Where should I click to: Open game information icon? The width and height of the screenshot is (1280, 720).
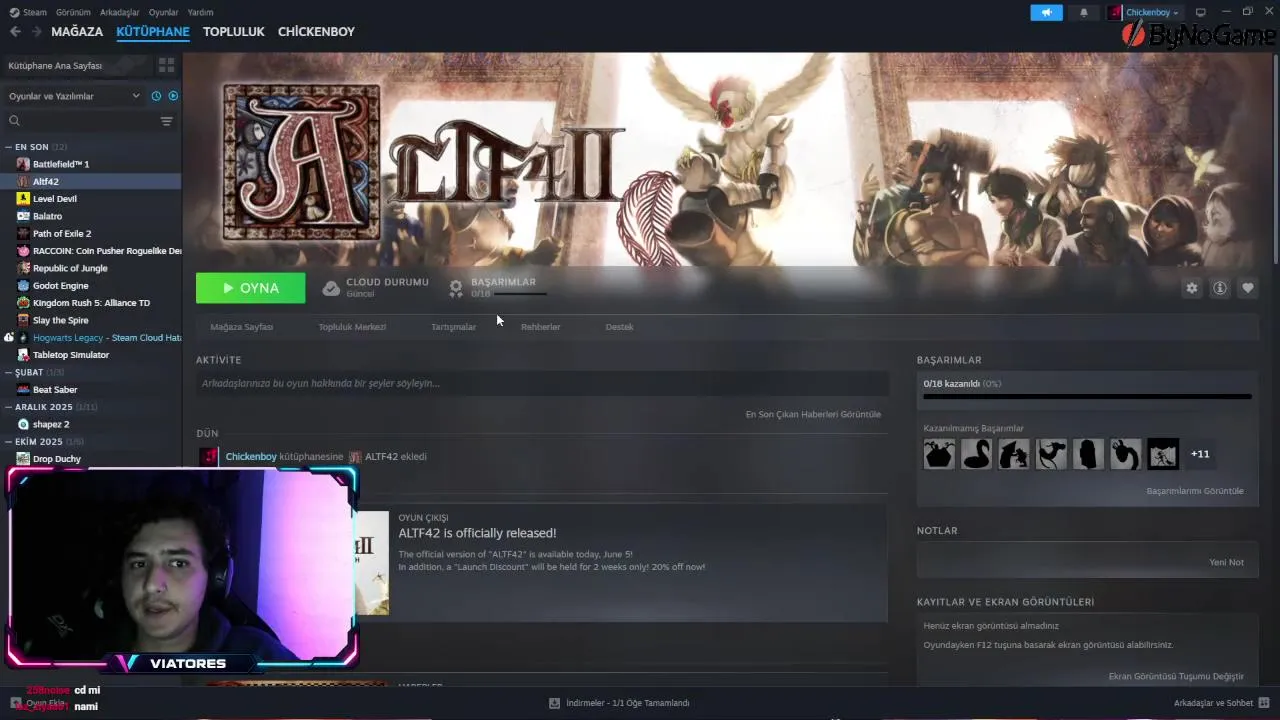1219,288
